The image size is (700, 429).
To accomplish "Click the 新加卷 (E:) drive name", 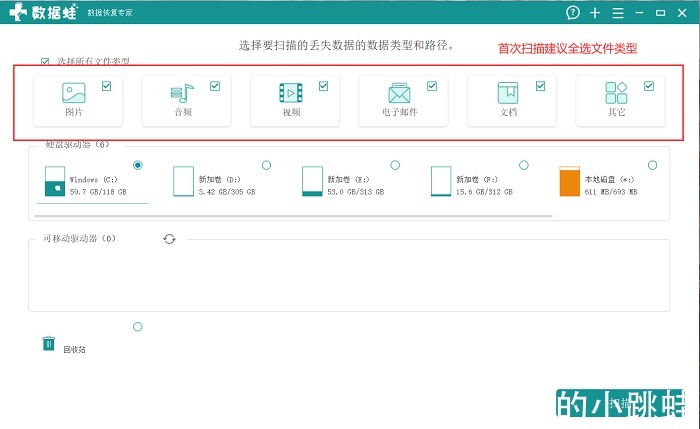I will point(348,179).
